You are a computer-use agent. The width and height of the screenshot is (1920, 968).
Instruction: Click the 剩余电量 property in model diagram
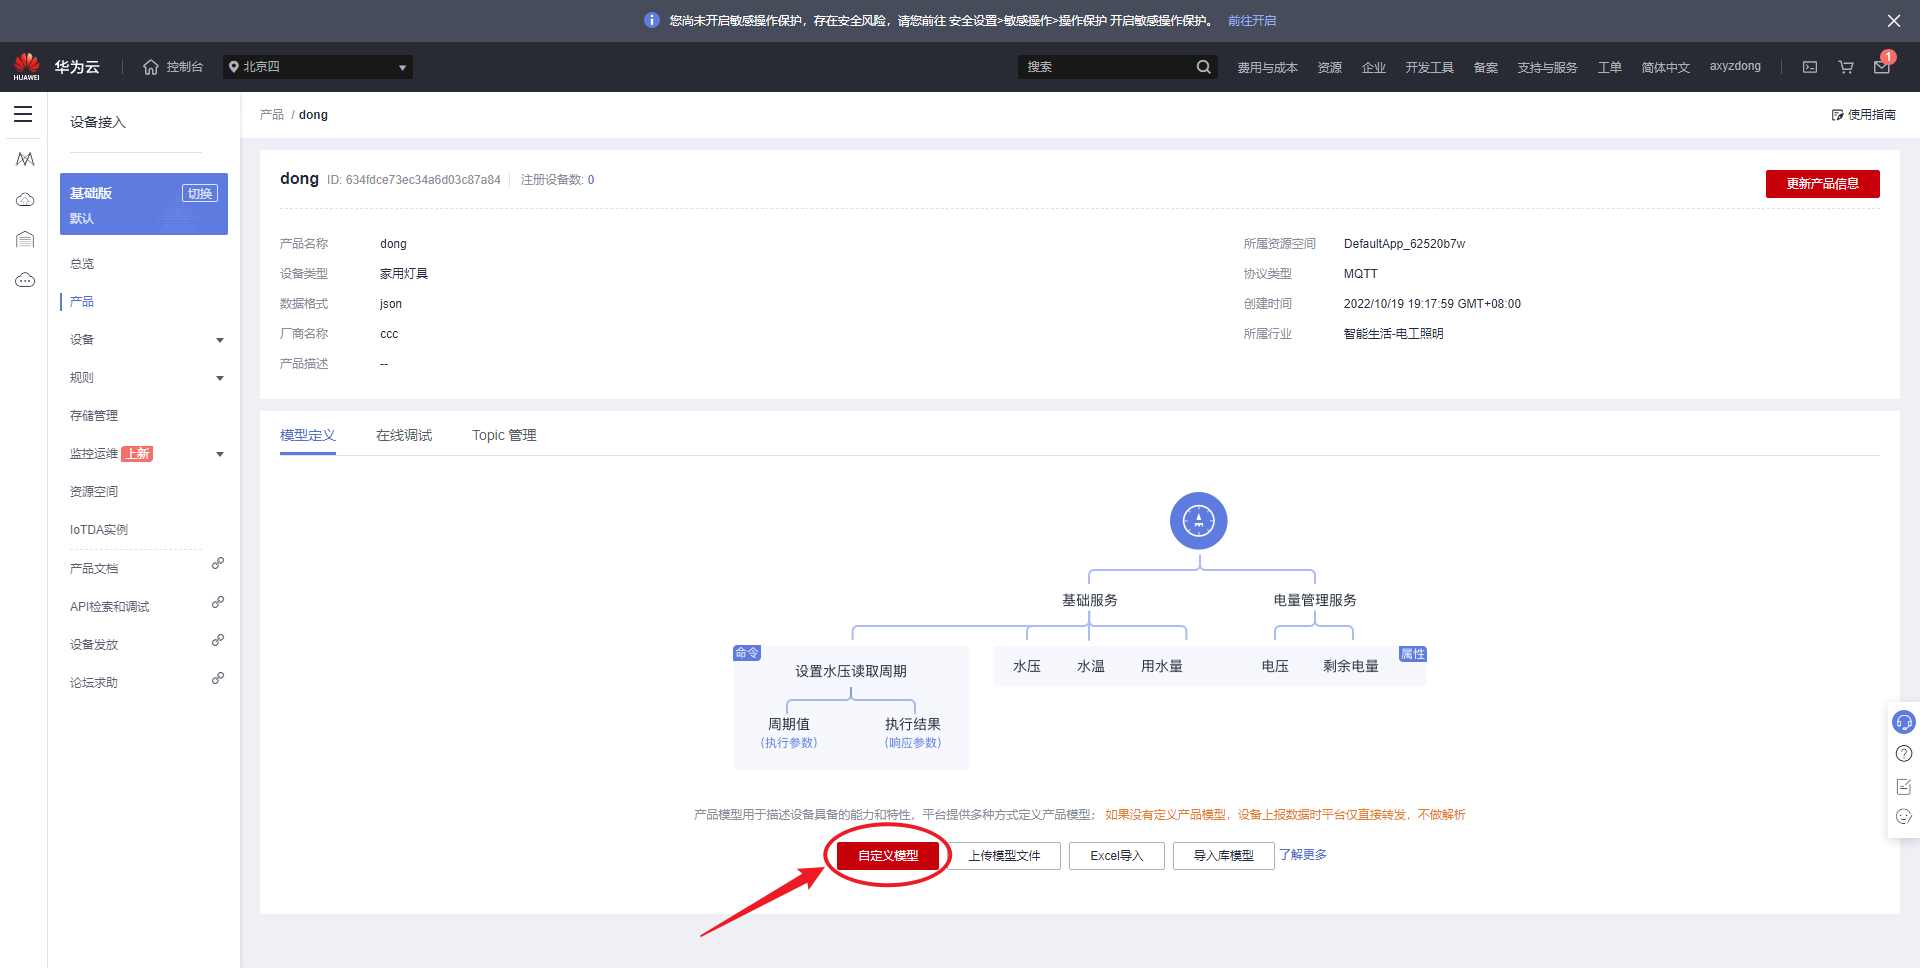click(1351, 666)
